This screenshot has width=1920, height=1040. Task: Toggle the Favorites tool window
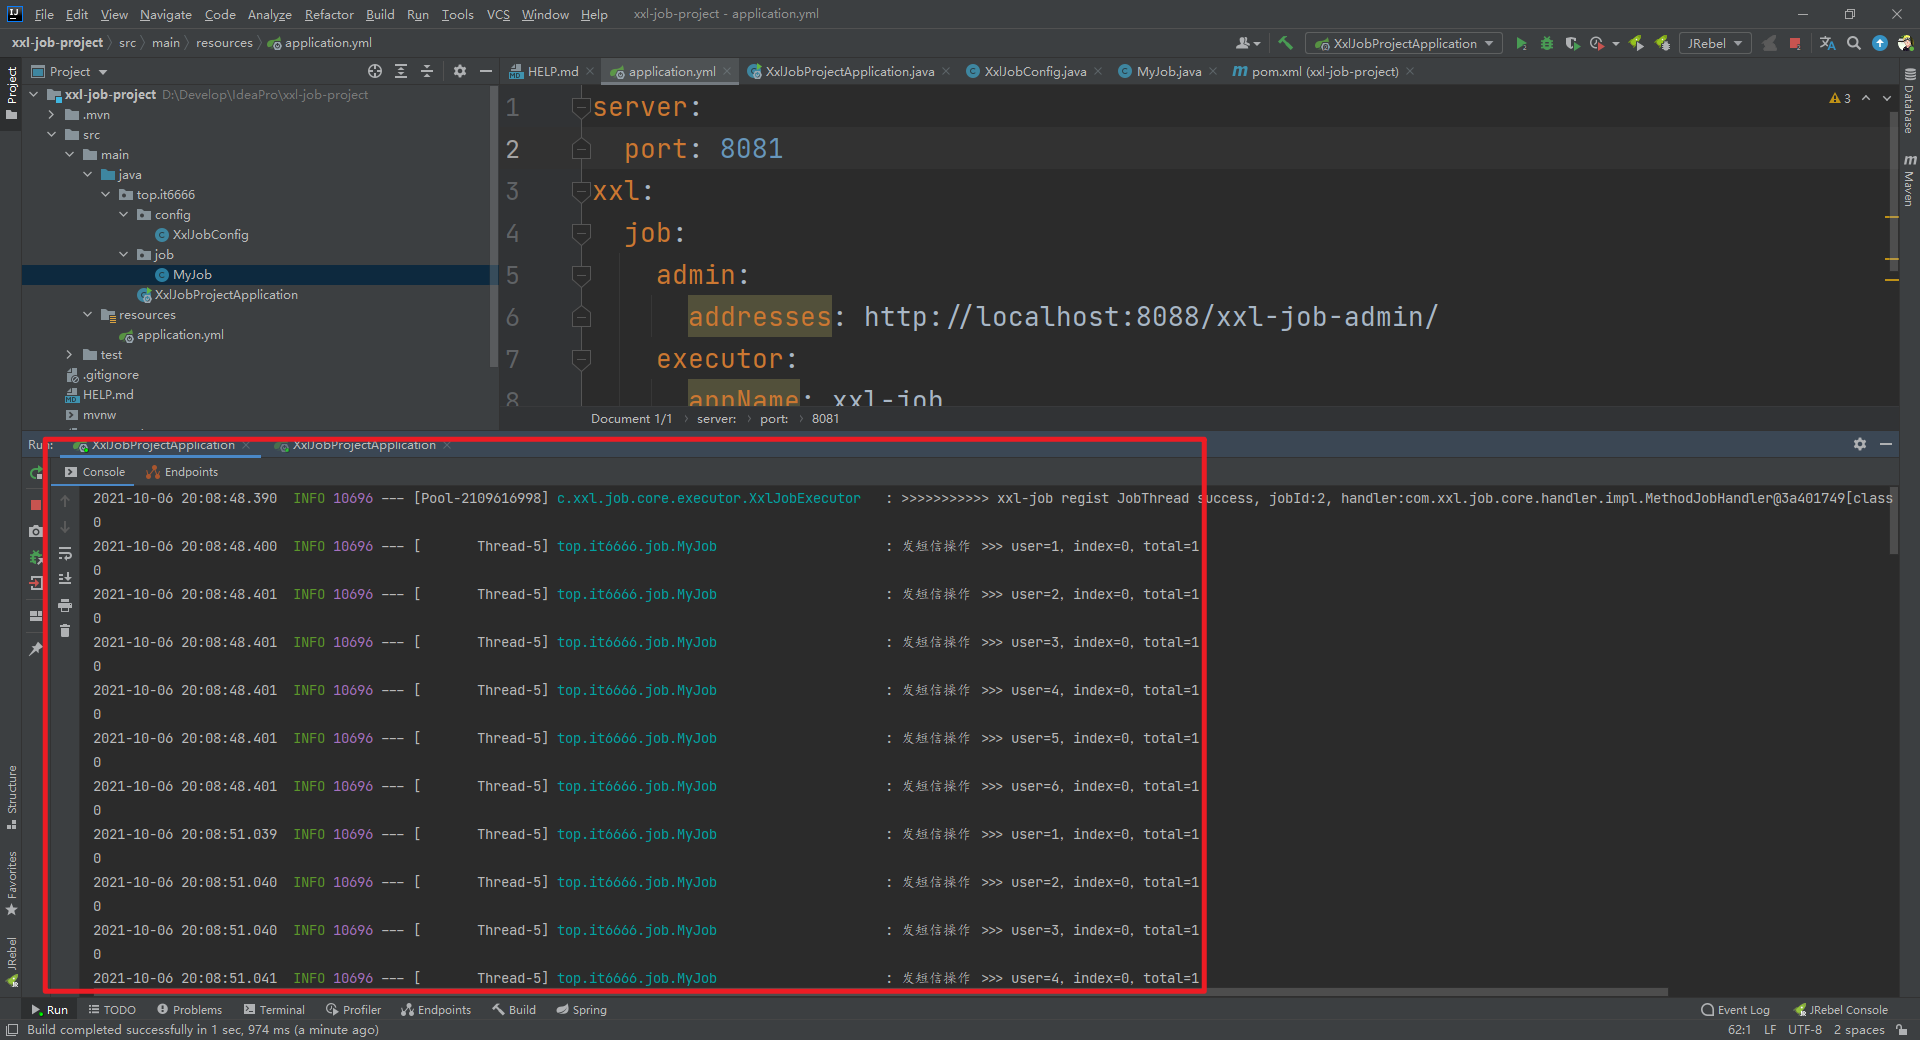pos(12,883)
